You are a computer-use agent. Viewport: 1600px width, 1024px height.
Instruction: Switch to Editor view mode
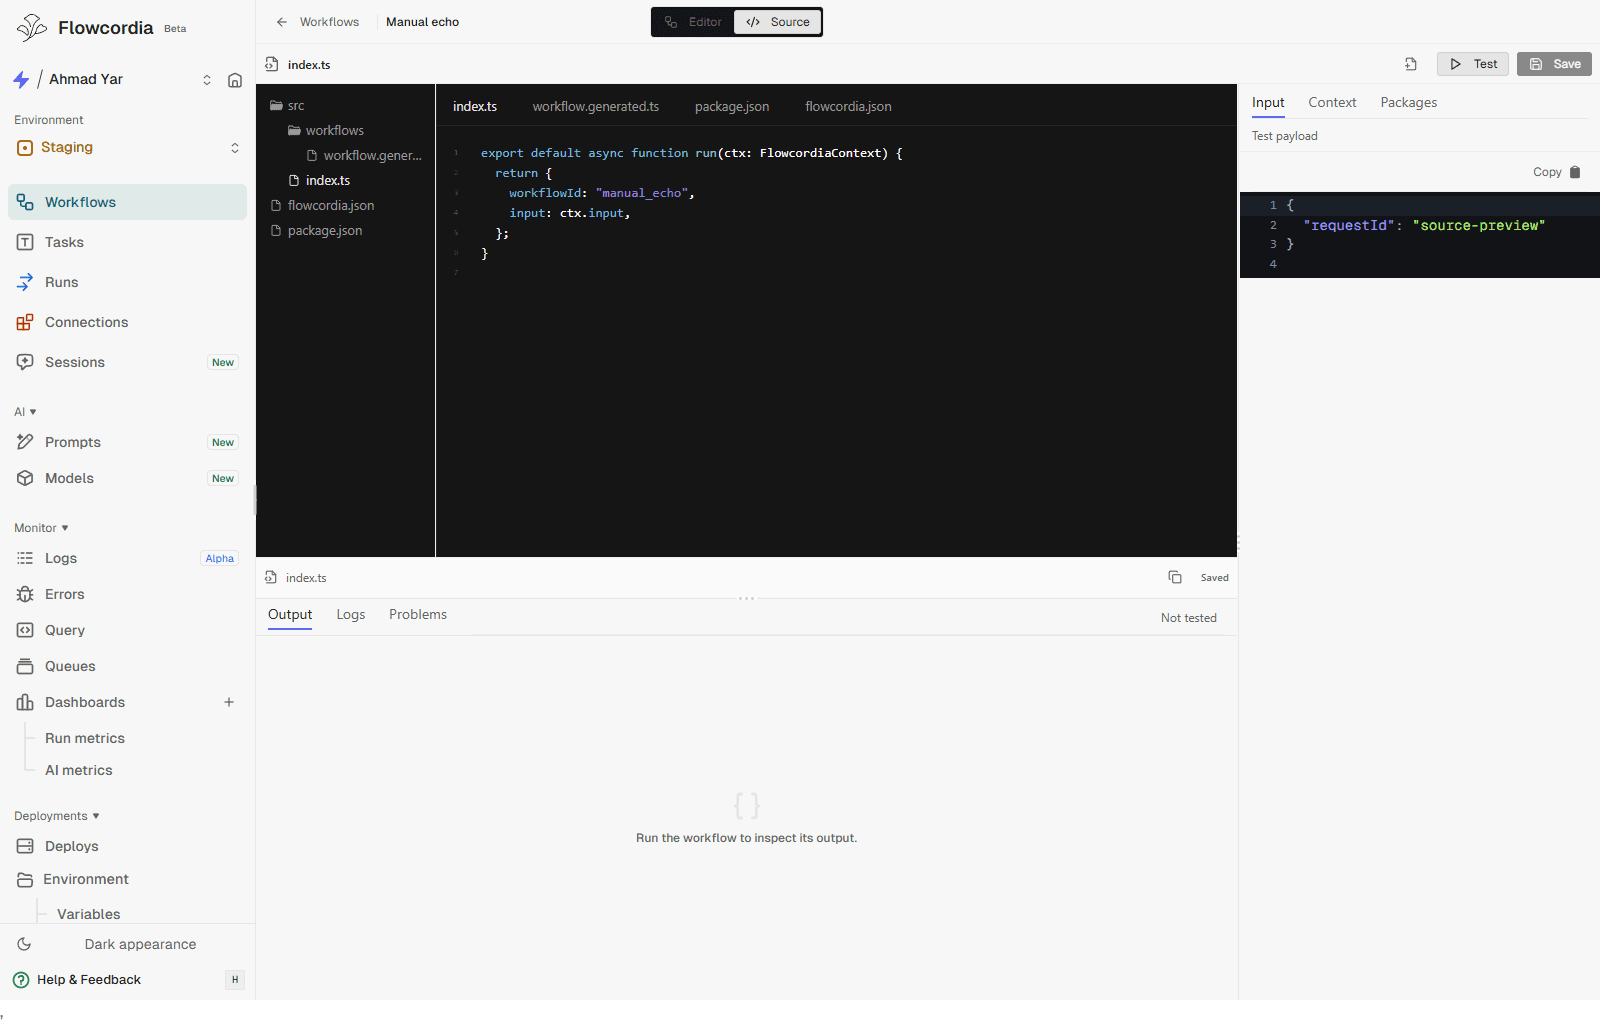[x=693, y=22]
